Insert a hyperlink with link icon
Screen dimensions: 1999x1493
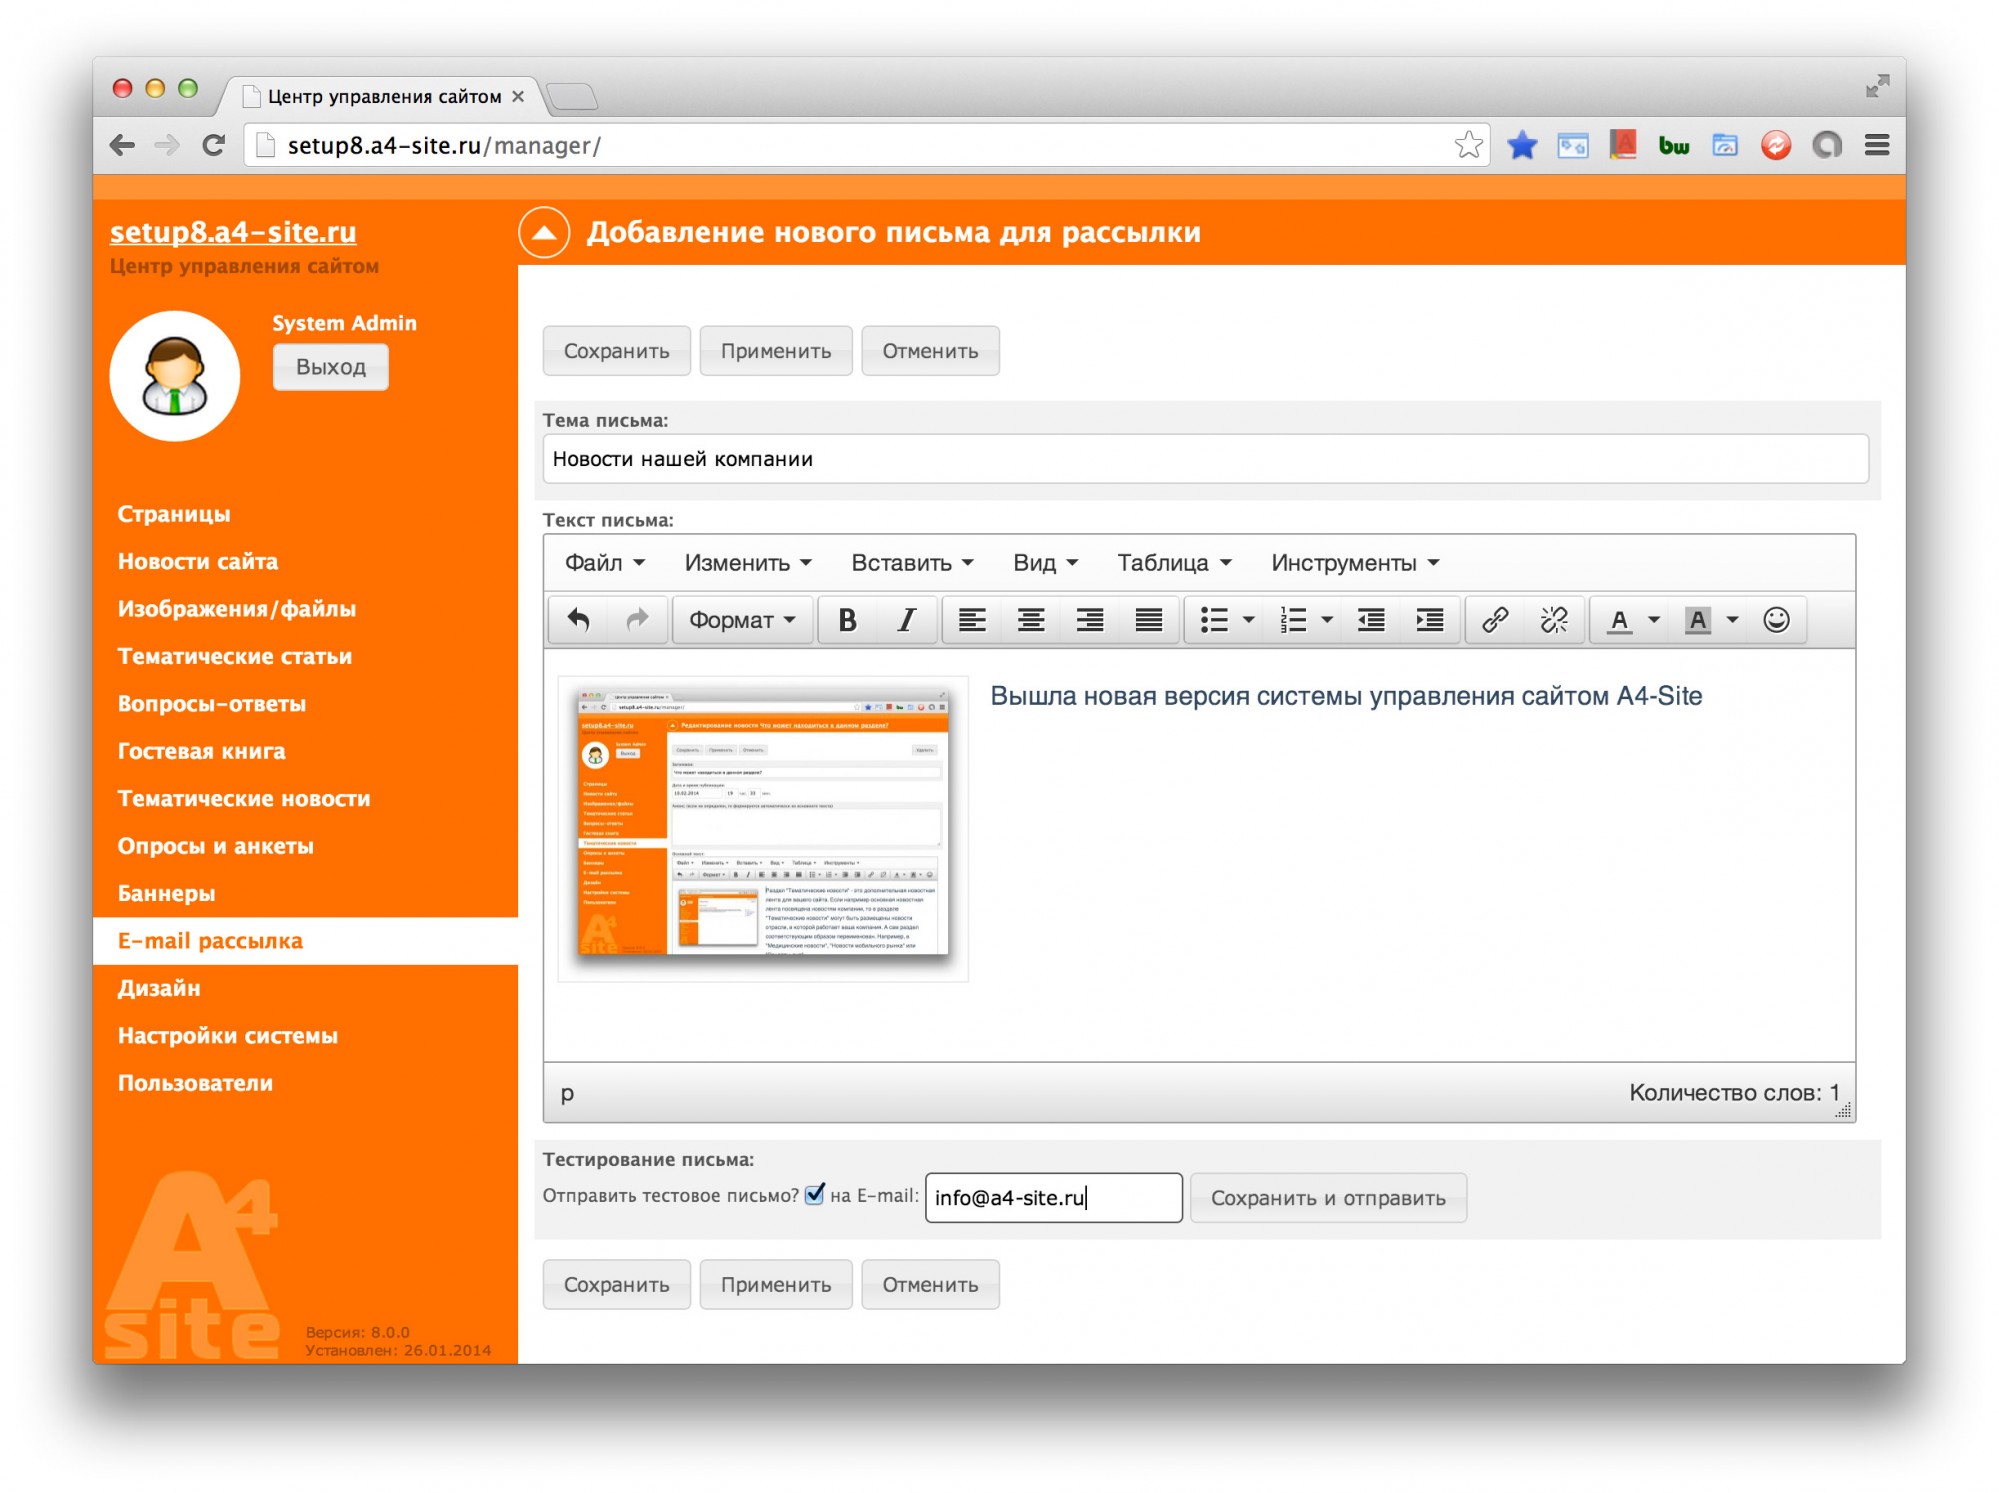(1495, 620)
